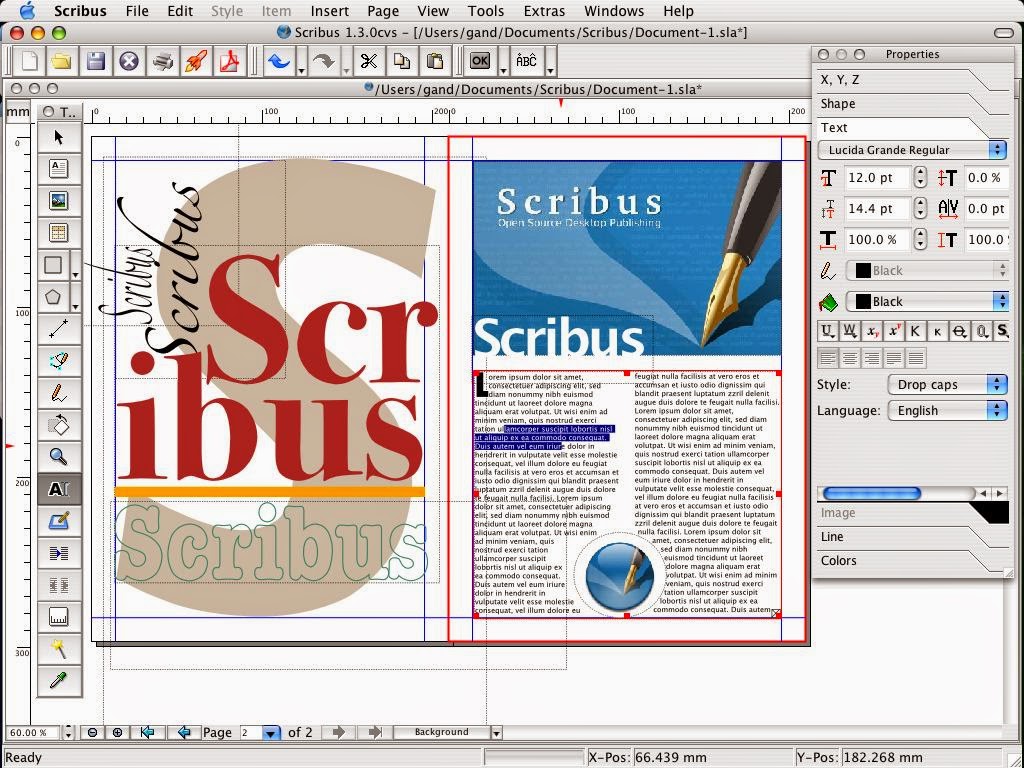Select the Unlink Text Frames tool
Screen dimensions: 1024x768
[59, 585]
